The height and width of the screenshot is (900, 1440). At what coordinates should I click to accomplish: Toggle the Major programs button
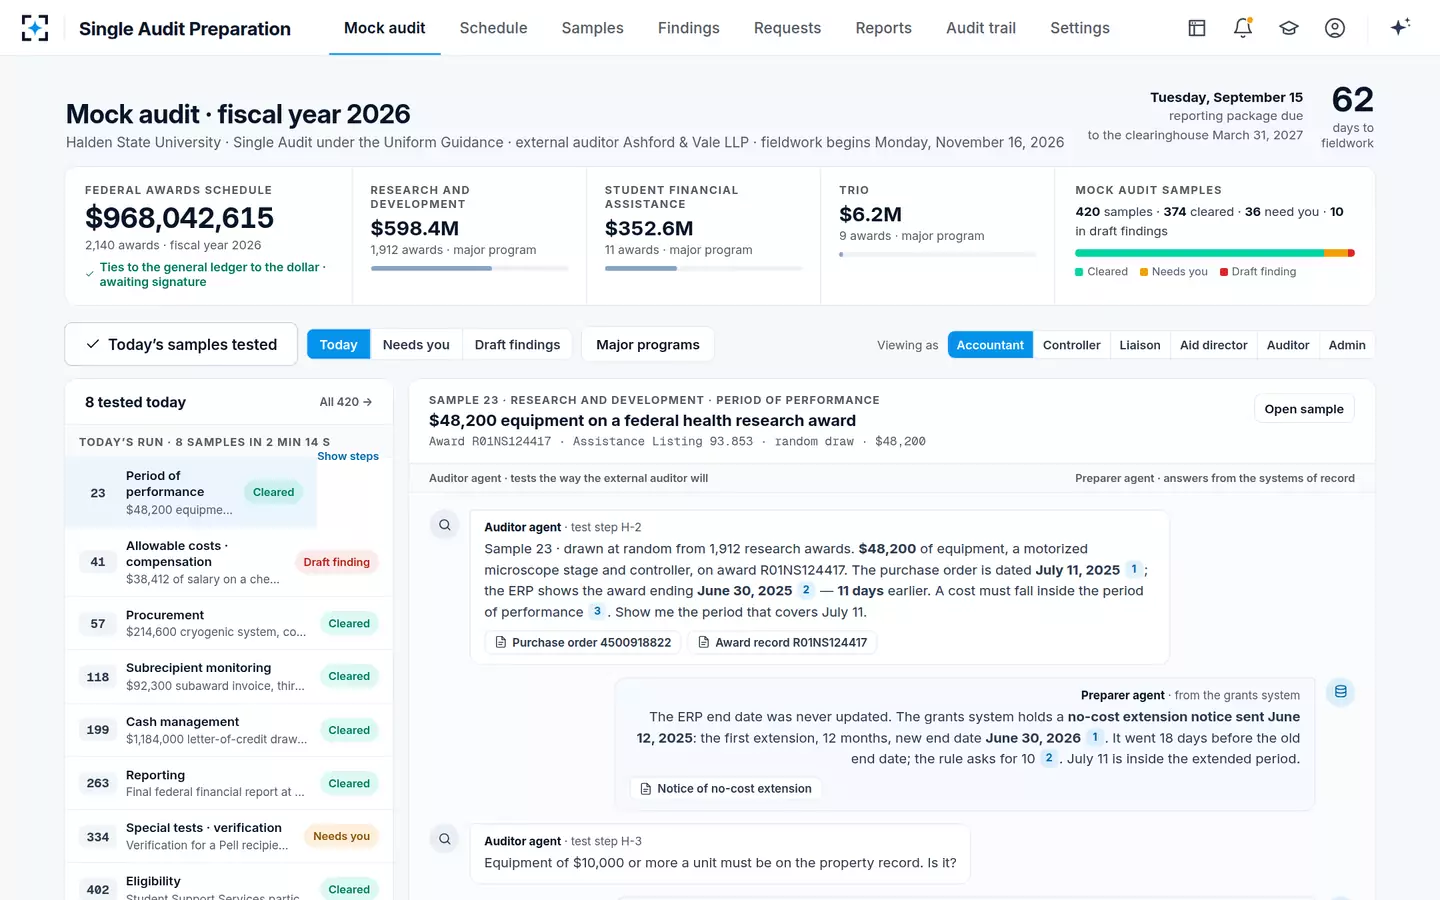pos(648,345)
